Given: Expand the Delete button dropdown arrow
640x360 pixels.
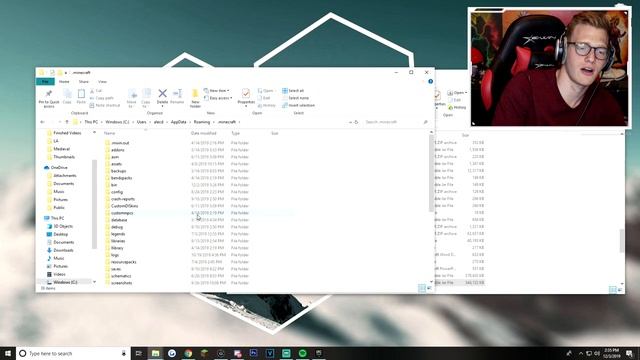Looking at the screenshot, I should [x=162, y=107].
